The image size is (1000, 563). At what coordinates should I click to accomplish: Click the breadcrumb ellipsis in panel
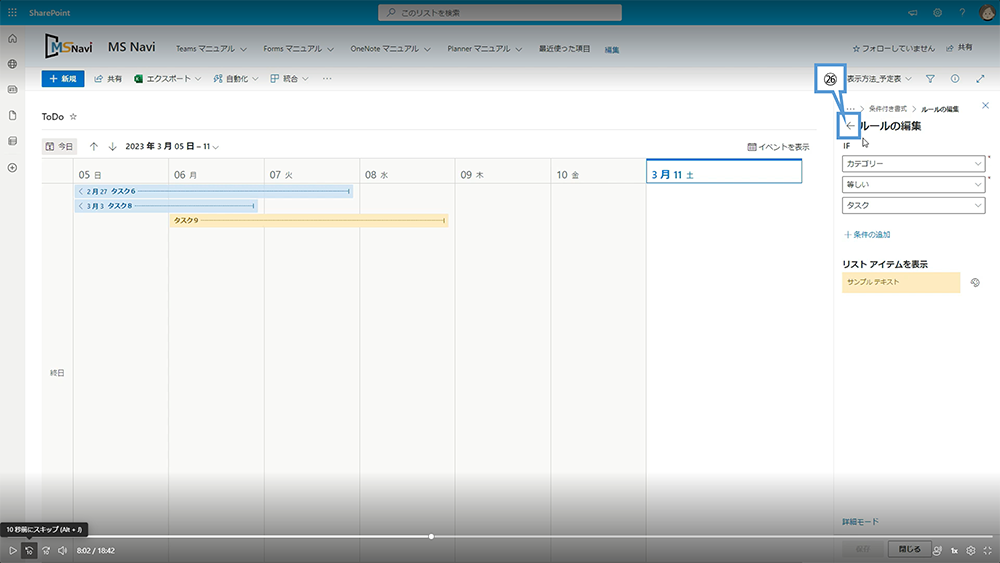coord(850,109)
